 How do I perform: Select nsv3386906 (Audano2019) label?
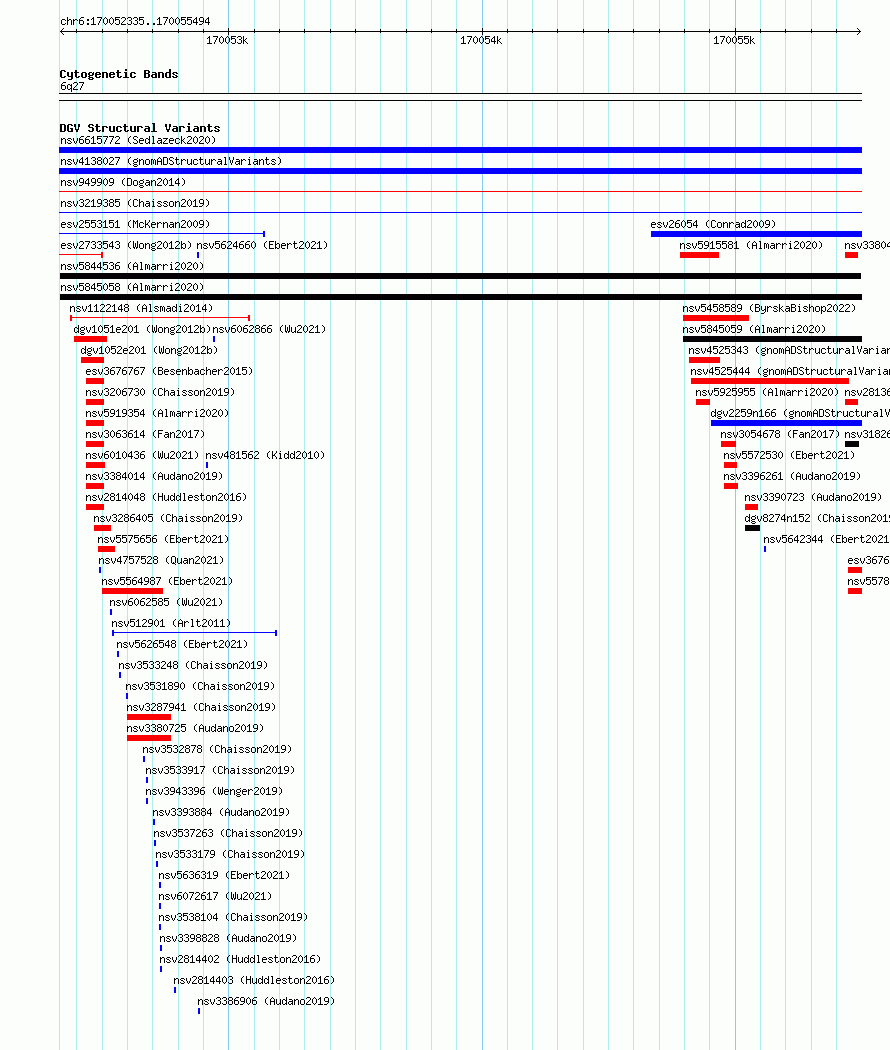click(x=266, y=1001)
